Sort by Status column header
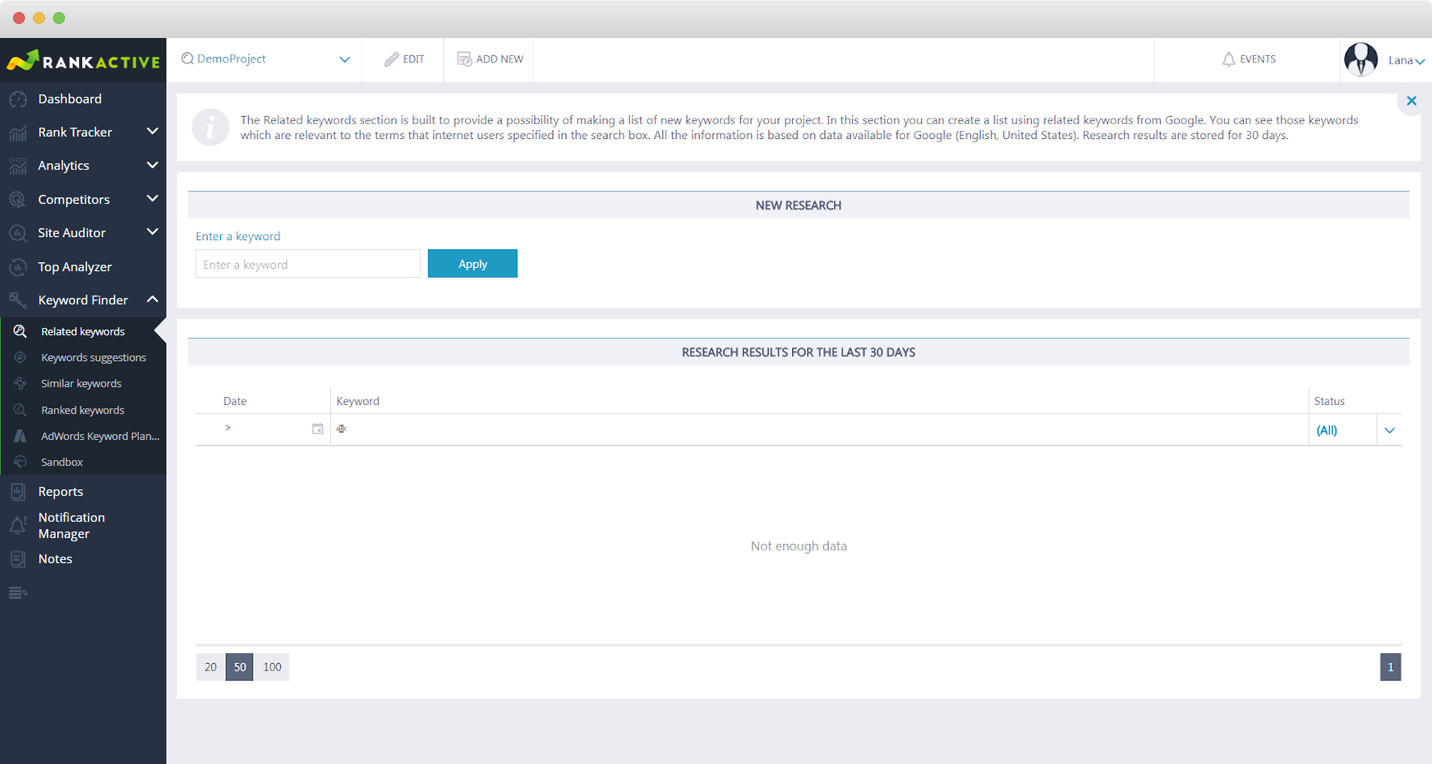This screenshot has height=764, width=1432. [x=1329, y=401]
